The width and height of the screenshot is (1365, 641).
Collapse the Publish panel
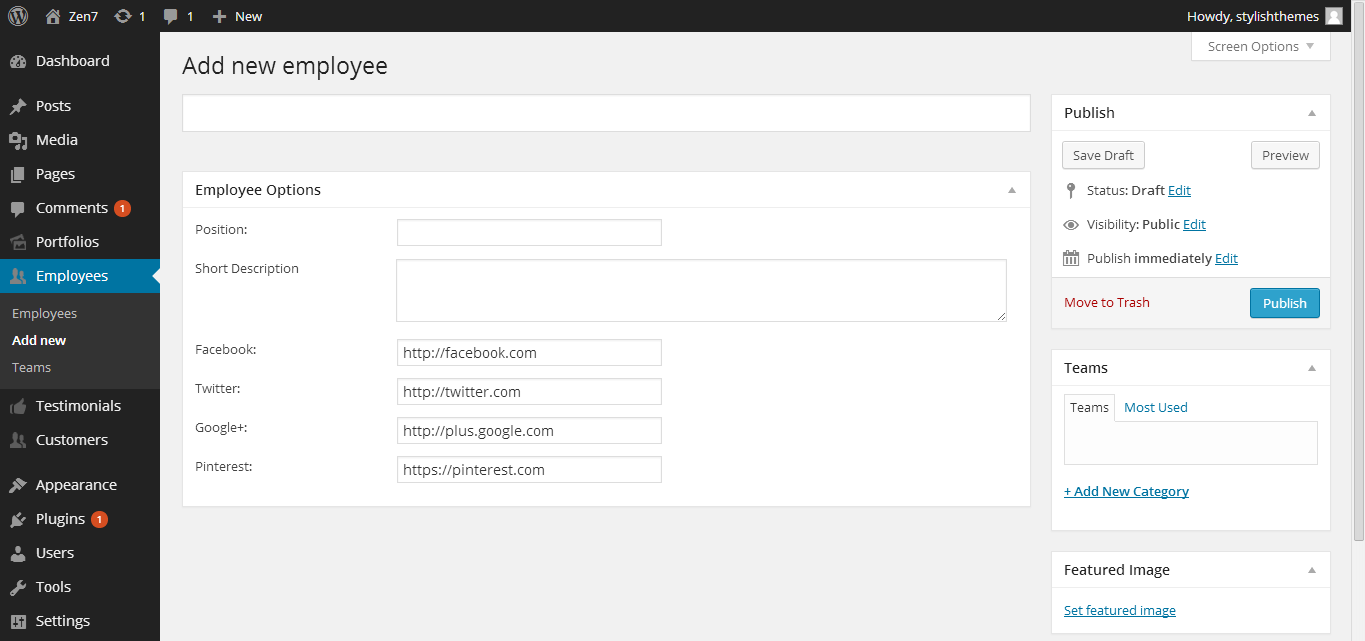point(1312,113)
